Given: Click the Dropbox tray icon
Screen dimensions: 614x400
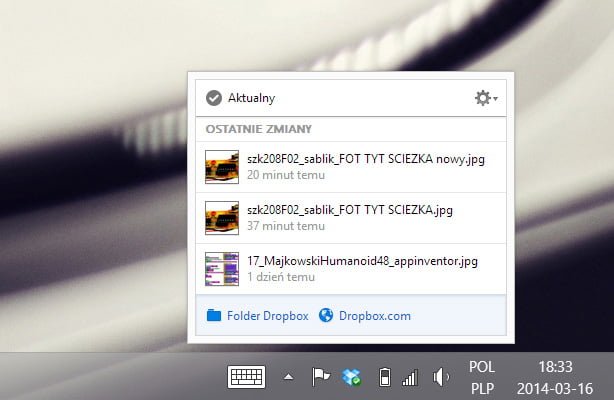Looking at the screenshot, I should 351,377.
